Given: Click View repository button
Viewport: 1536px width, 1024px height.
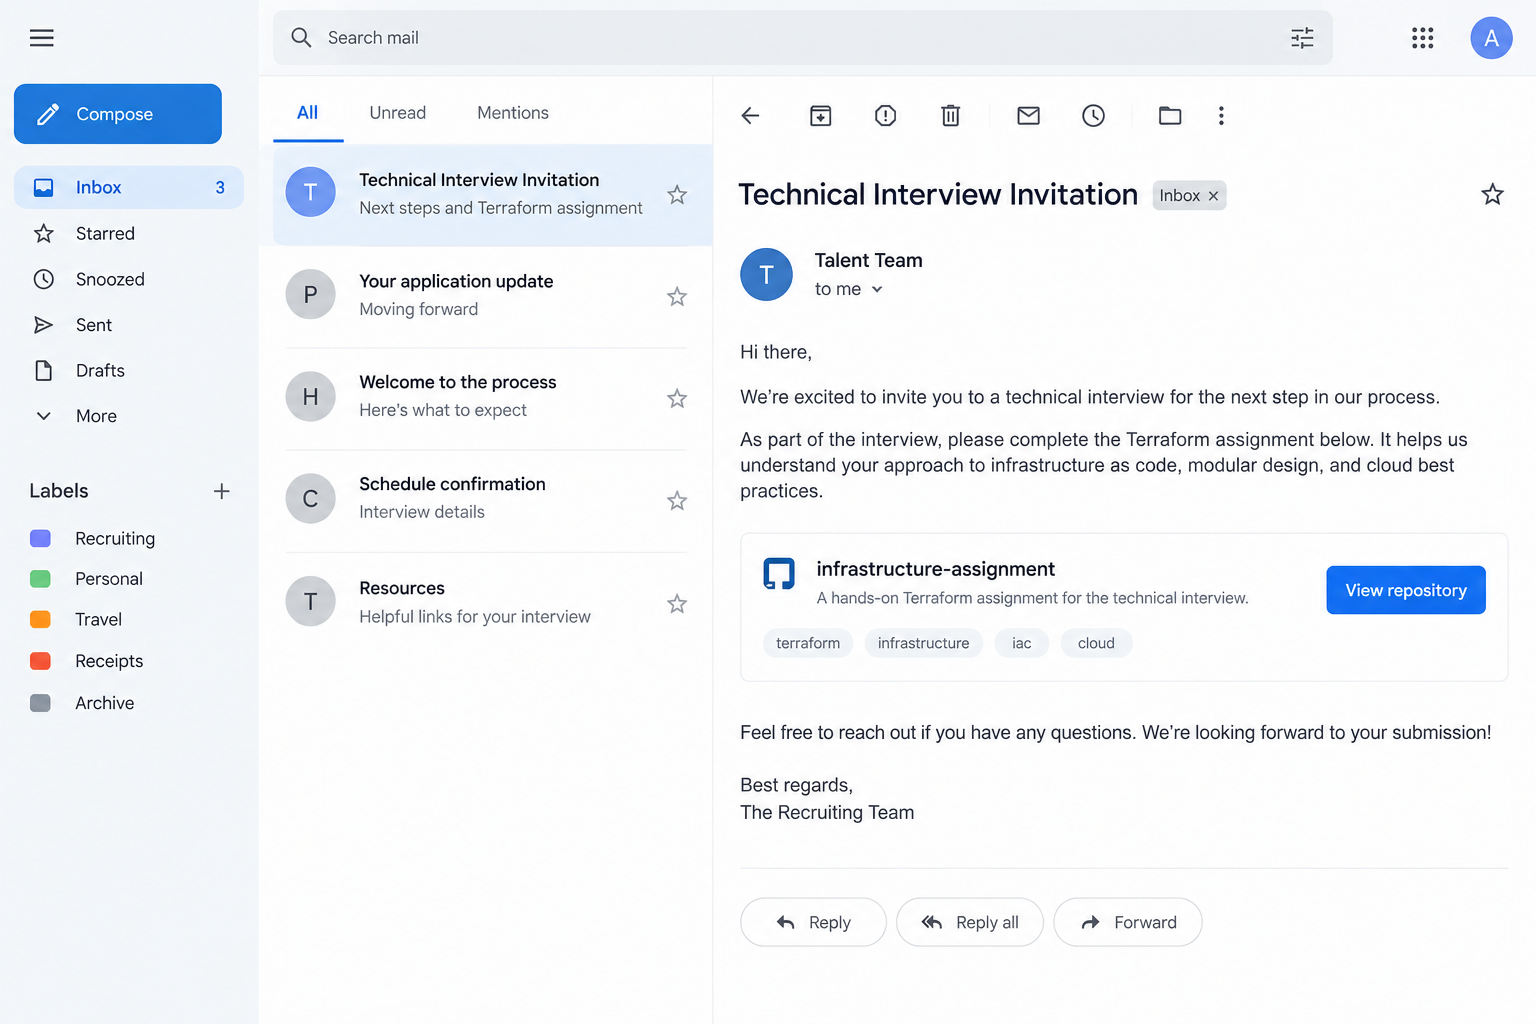Looking at the screenshot, I should (x=1406, y=590).
